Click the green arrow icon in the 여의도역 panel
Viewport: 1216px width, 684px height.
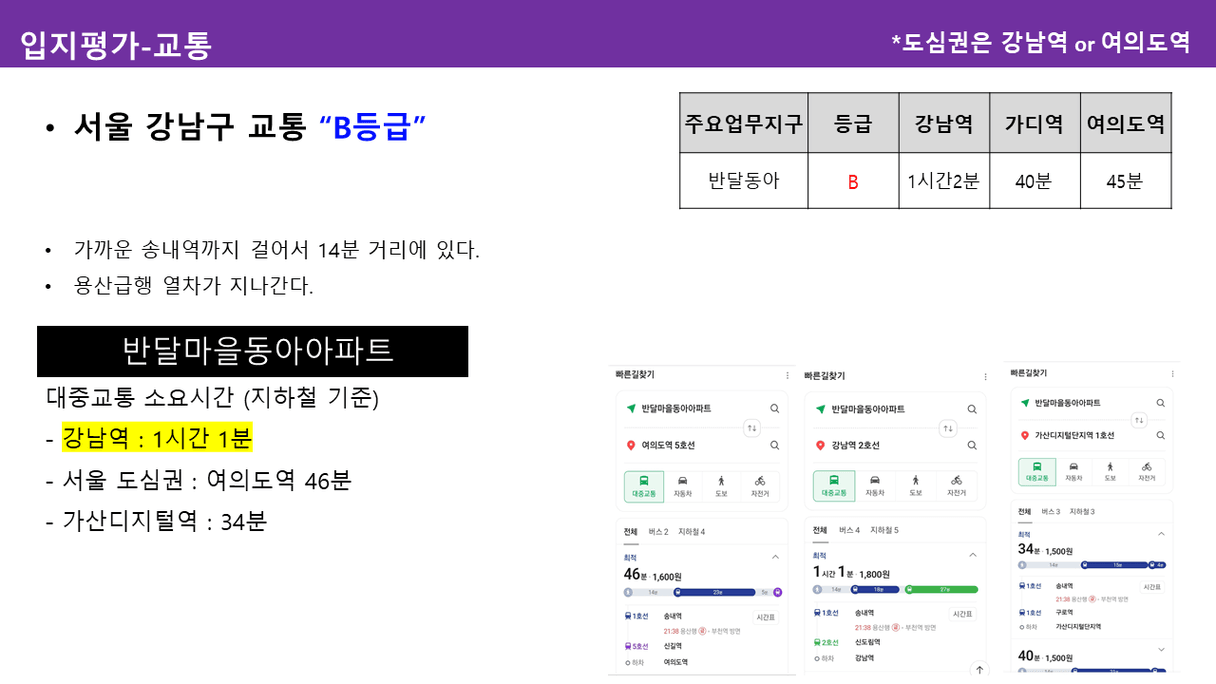tap(631, 409)
